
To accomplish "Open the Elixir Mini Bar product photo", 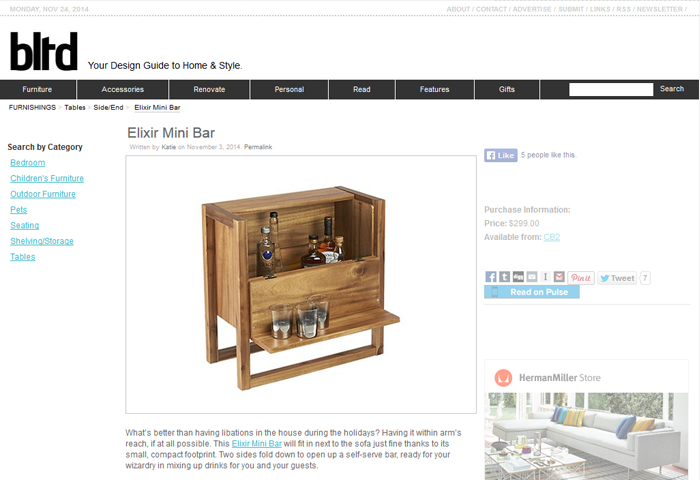I will pyautogui.click(x=301, y=284).
